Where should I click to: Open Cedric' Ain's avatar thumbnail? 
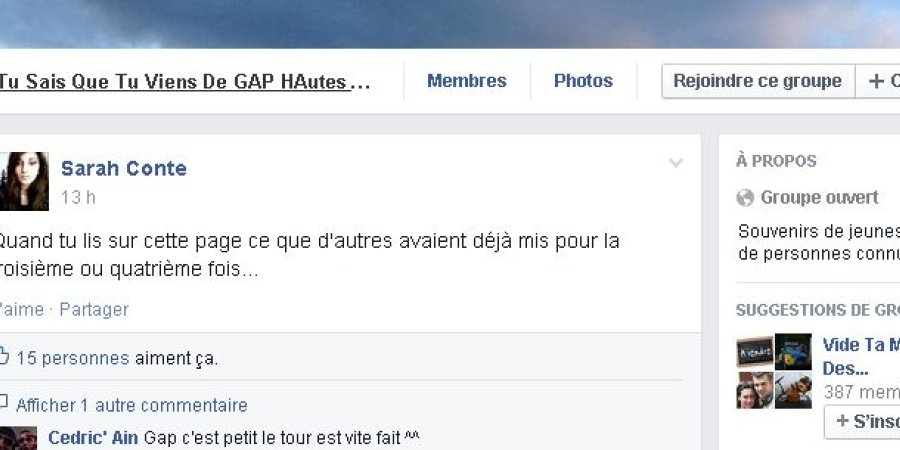point(18,439)
